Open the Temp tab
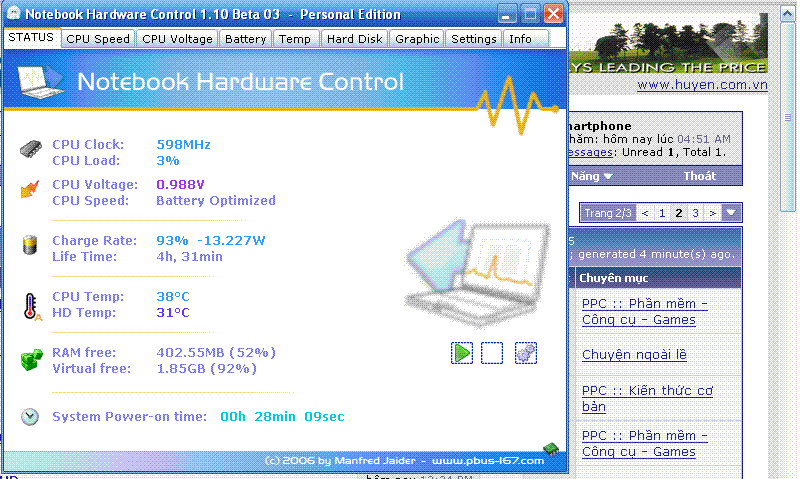This screenshot has width=800, height=479. (294, 39)
